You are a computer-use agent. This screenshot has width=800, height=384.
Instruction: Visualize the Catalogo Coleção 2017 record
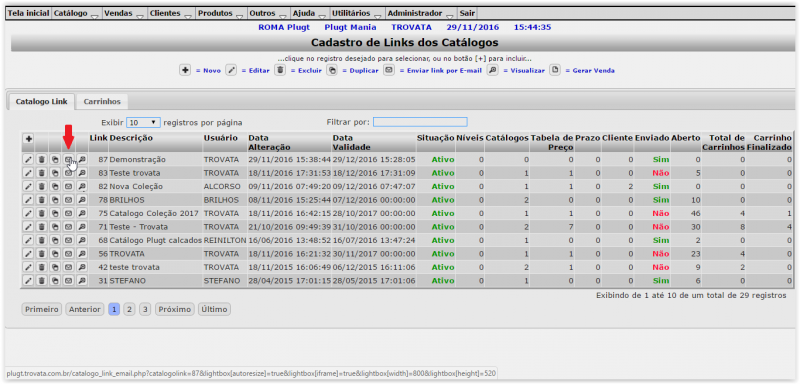(82, 213)
